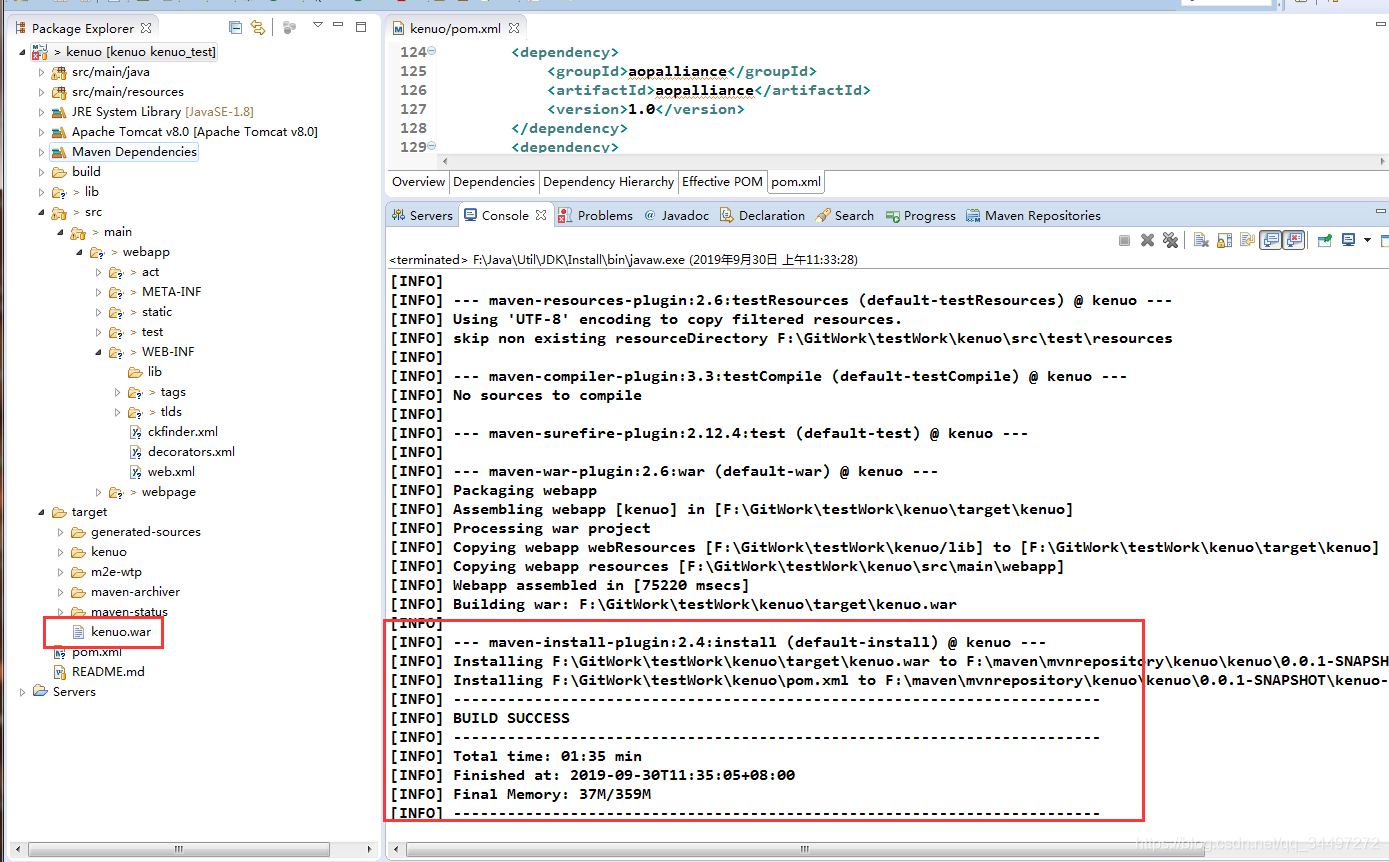Open the Dependency Hierarchy tab
The width and height of the screenshot is (1389, 862).
pos(608,182)
